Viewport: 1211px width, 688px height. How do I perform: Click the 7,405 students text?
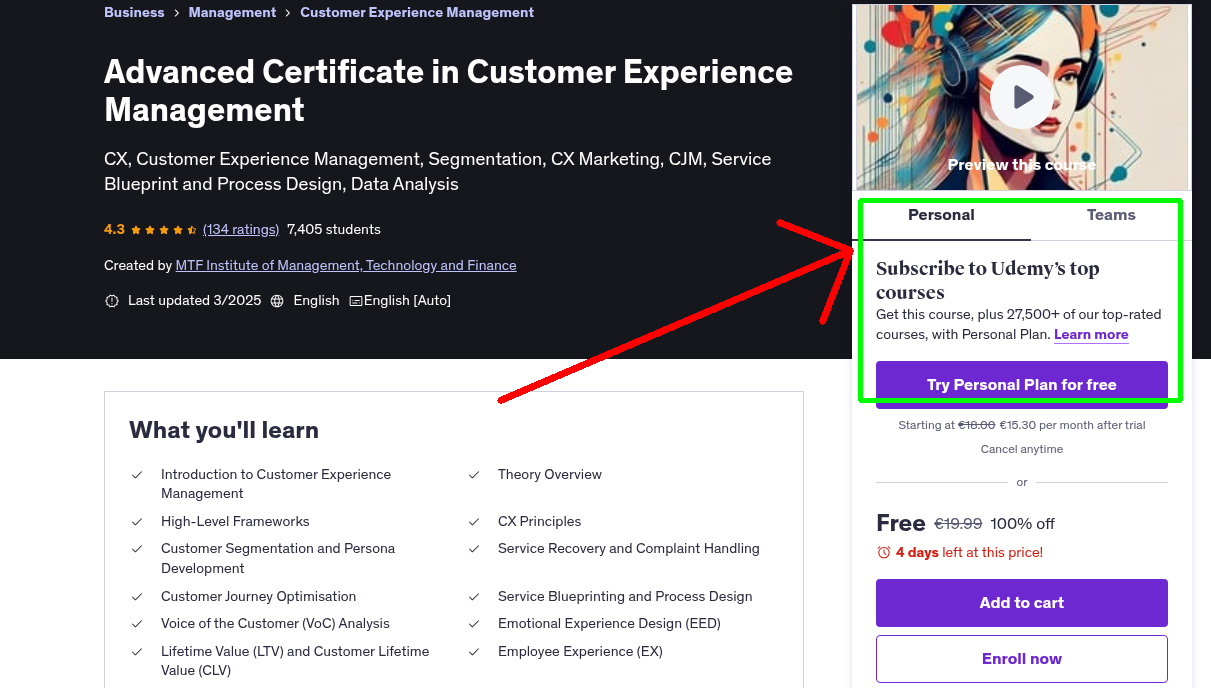tap(334, 229)
